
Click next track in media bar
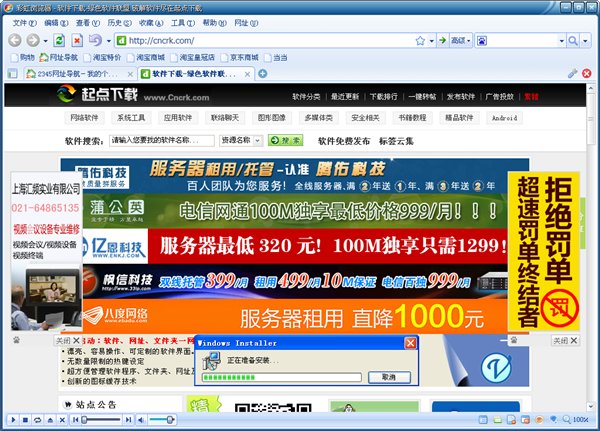(x=129, y=420)
